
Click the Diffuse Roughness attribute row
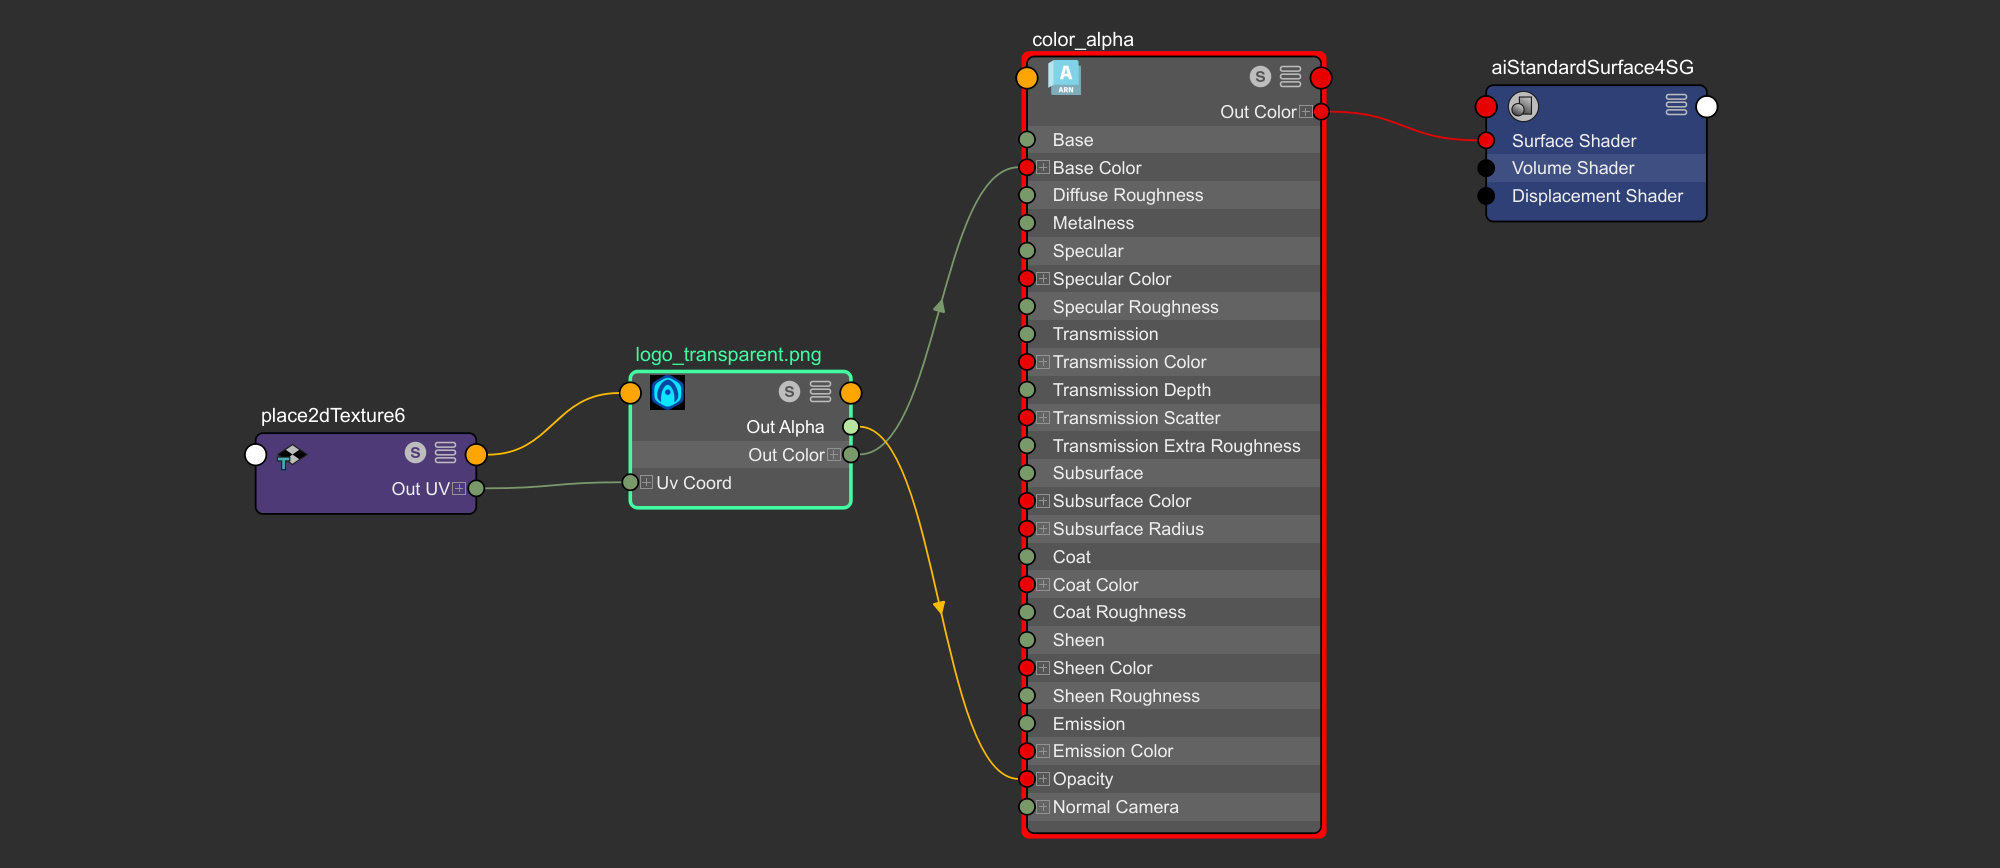pyautogui.click(x=1173, y=195)
